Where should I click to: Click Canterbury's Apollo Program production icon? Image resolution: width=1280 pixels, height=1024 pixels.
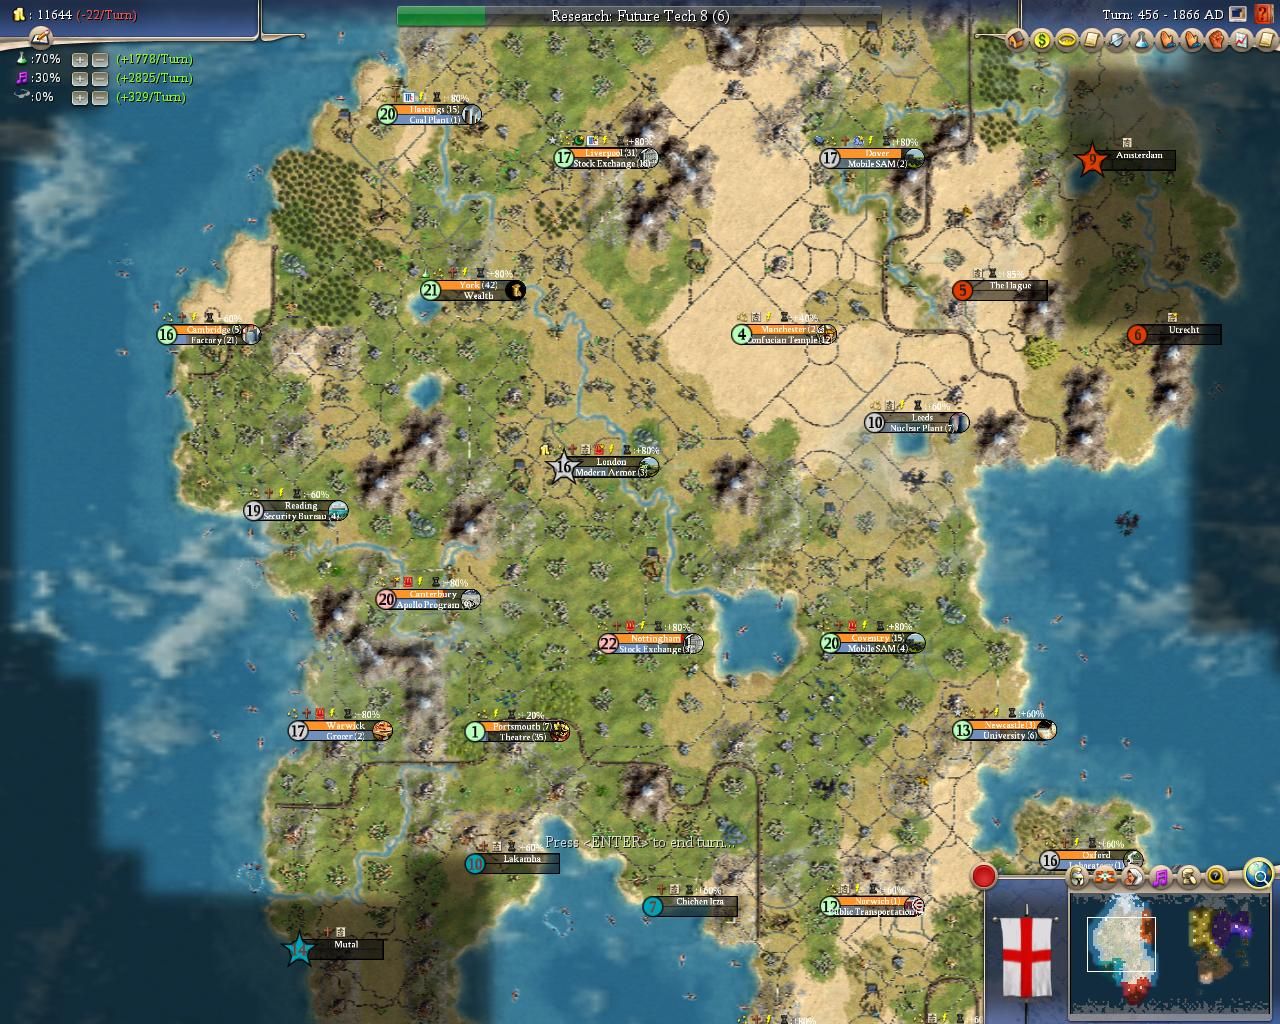coord(470,600)
